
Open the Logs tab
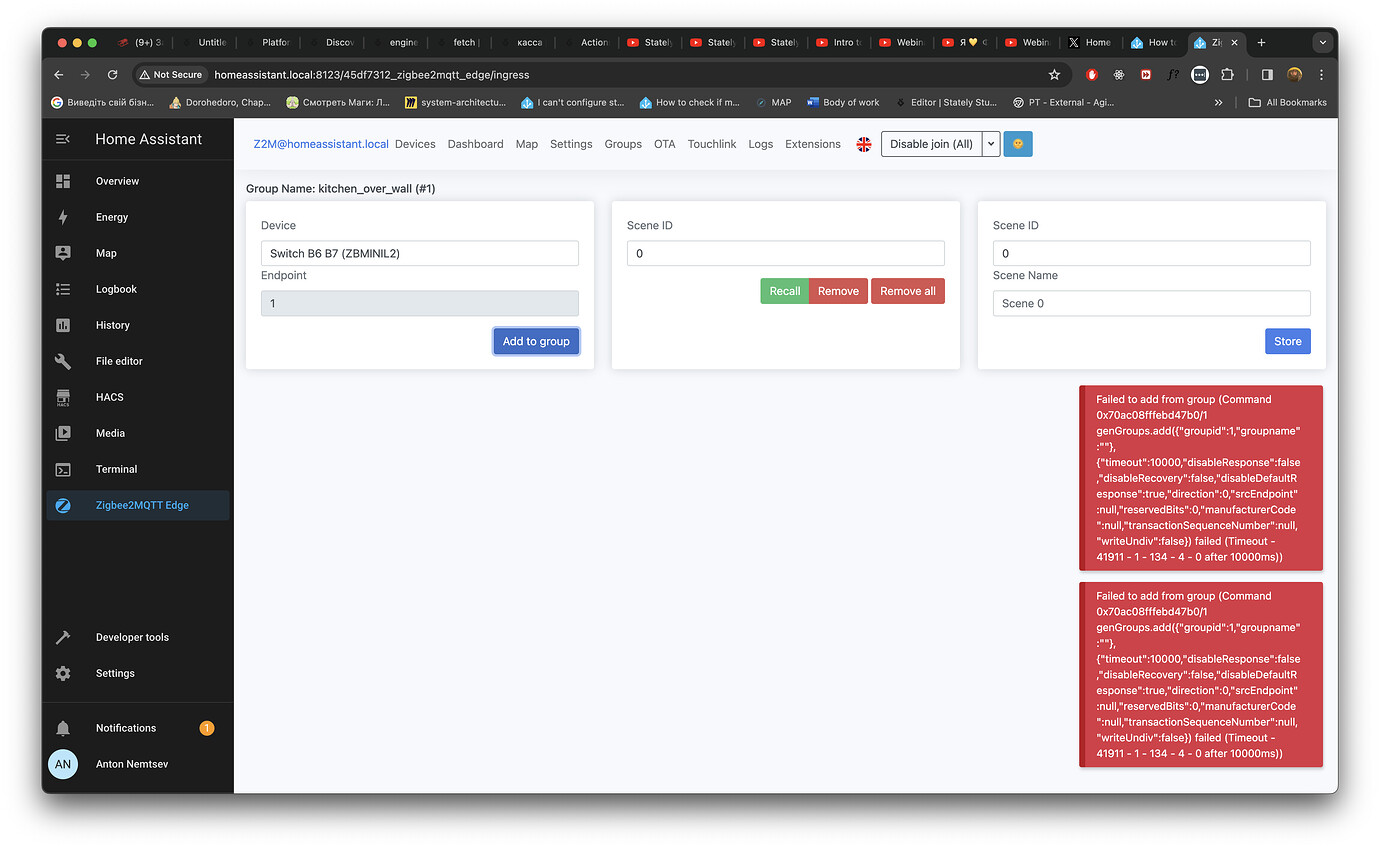coord(761,144)
